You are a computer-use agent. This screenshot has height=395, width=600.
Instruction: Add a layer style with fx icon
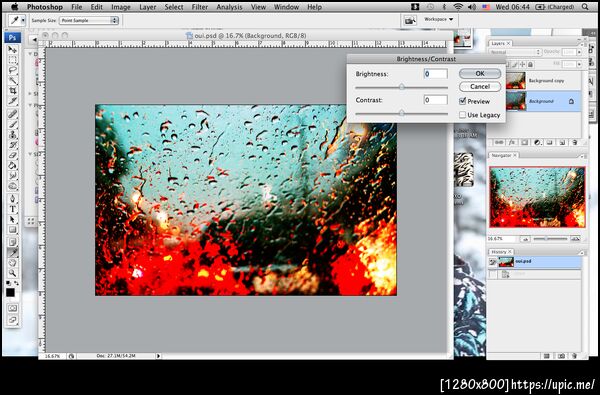click(512, 142)
